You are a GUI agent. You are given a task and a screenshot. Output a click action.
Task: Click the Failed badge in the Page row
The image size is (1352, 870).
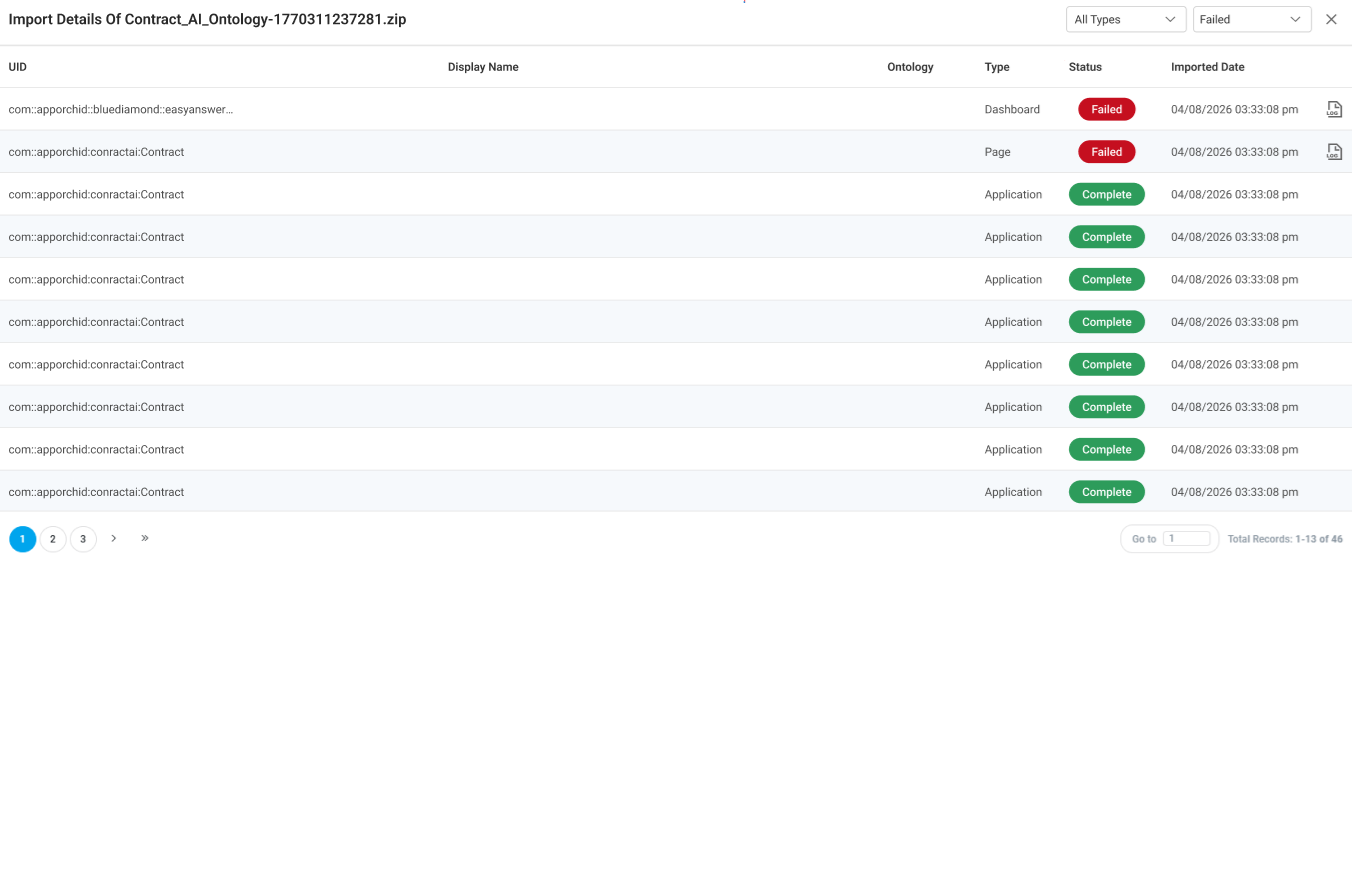(1107, 152)
